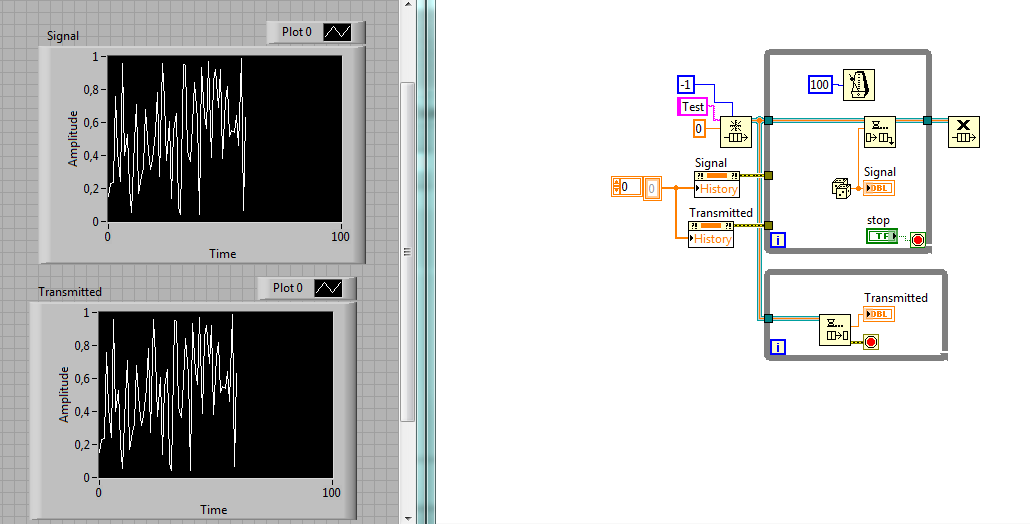Click the Release Queue node

point(964,132)
